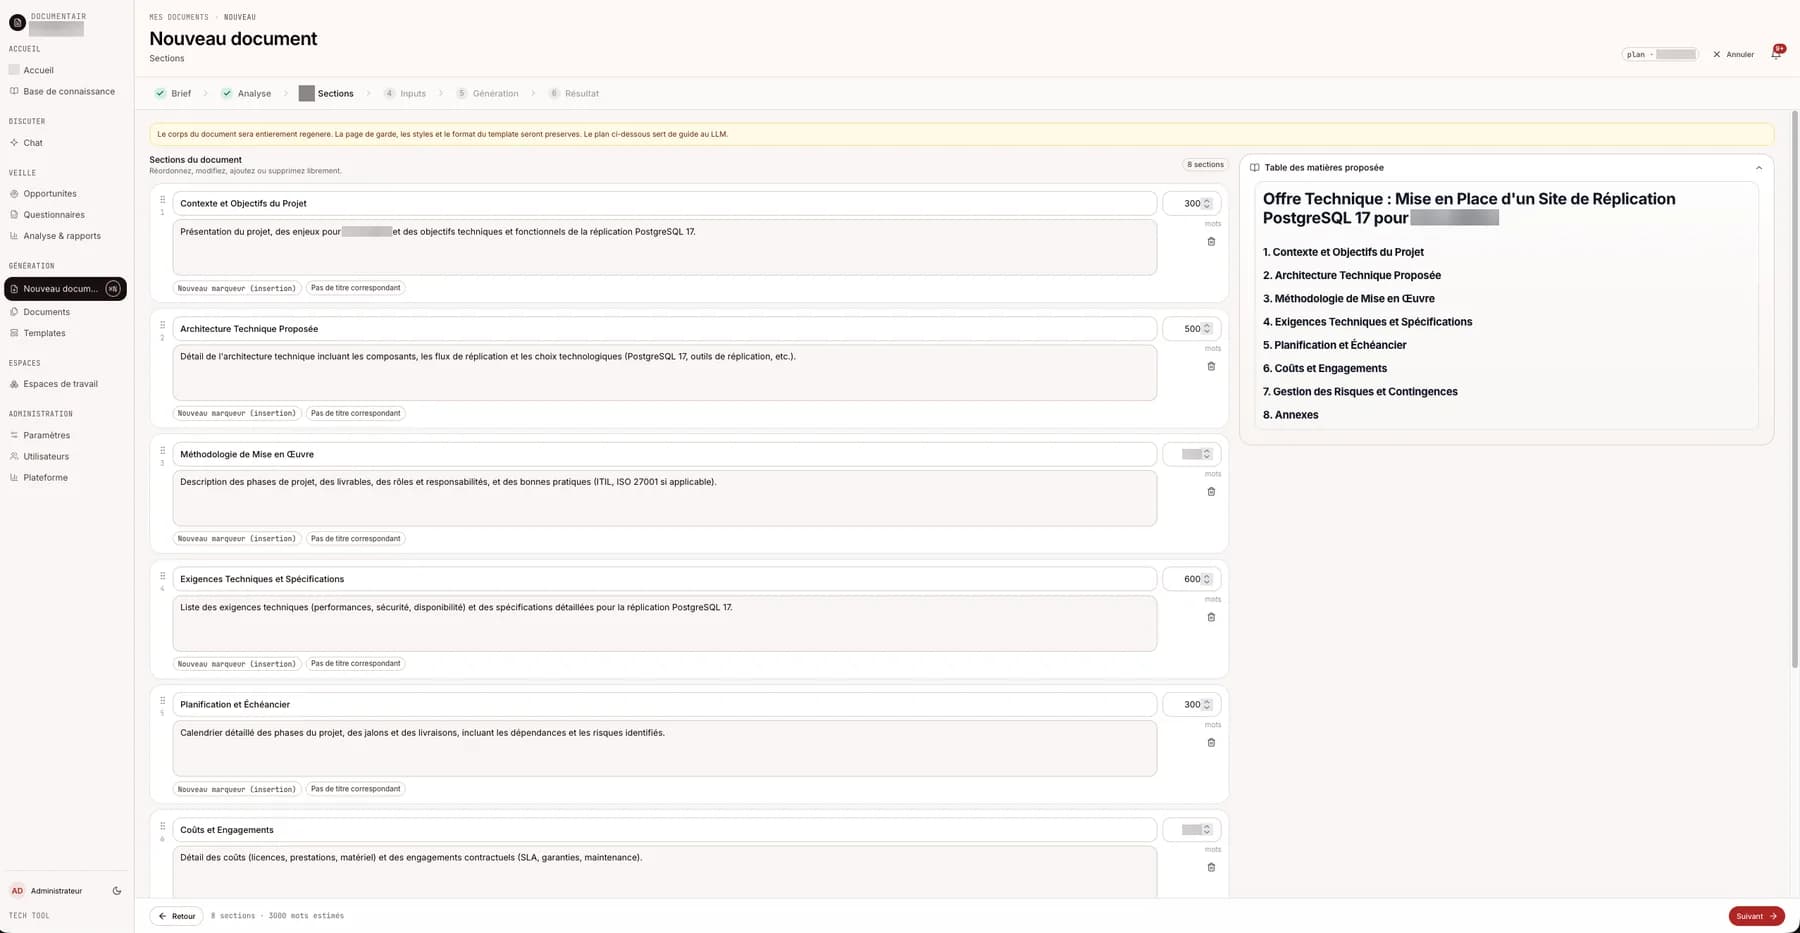Open Pas de titre correspondant for Contexte section

(355, 288)
